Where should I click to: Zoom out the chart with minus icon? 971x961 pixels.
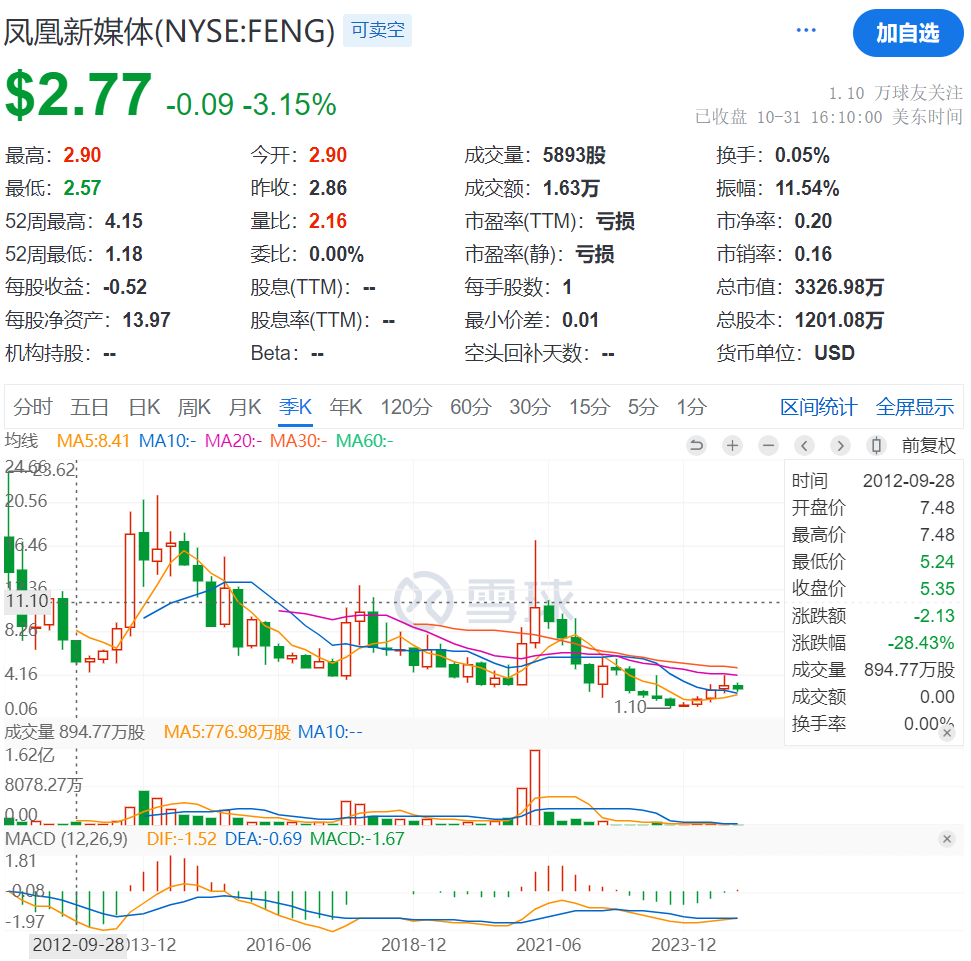769,445
